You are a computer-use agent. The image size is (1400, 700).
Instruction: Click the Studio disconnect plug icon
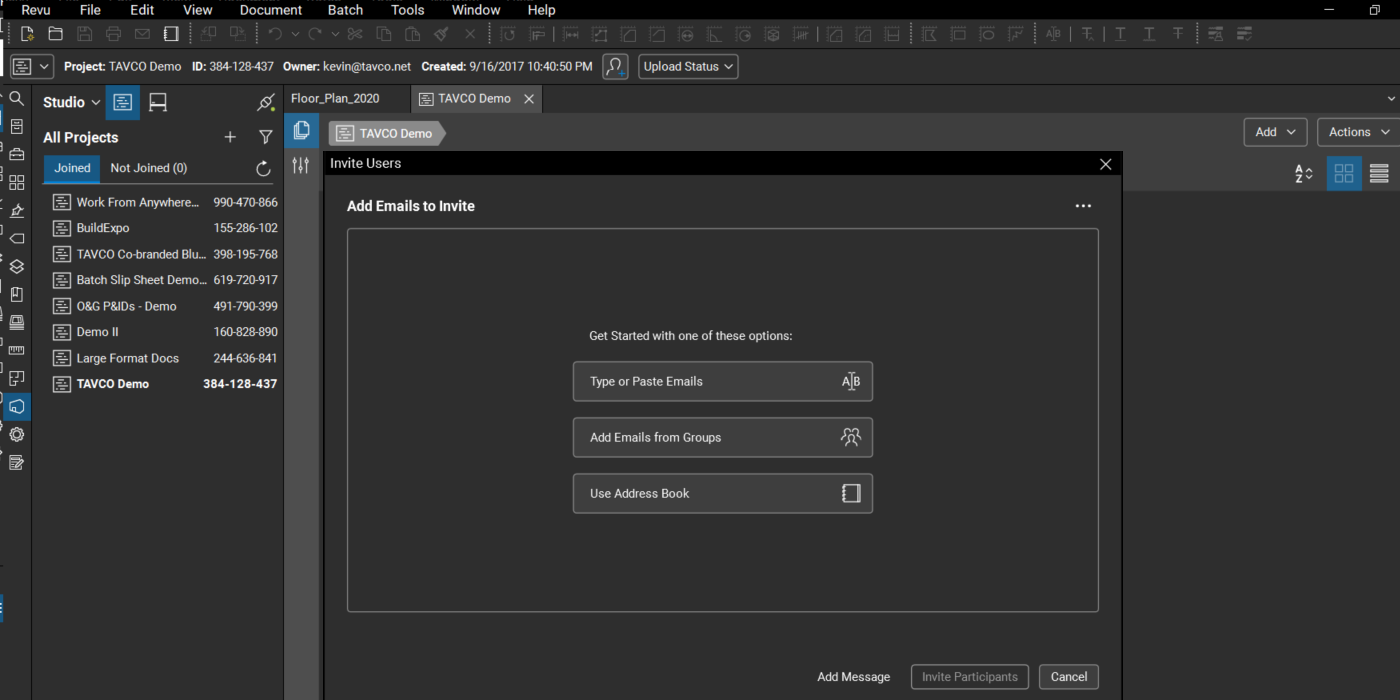coord(265,102)
